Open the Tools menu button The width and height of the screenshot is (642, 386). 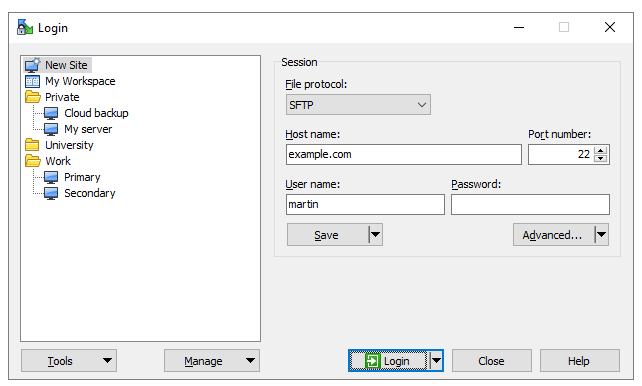(69, 361)
